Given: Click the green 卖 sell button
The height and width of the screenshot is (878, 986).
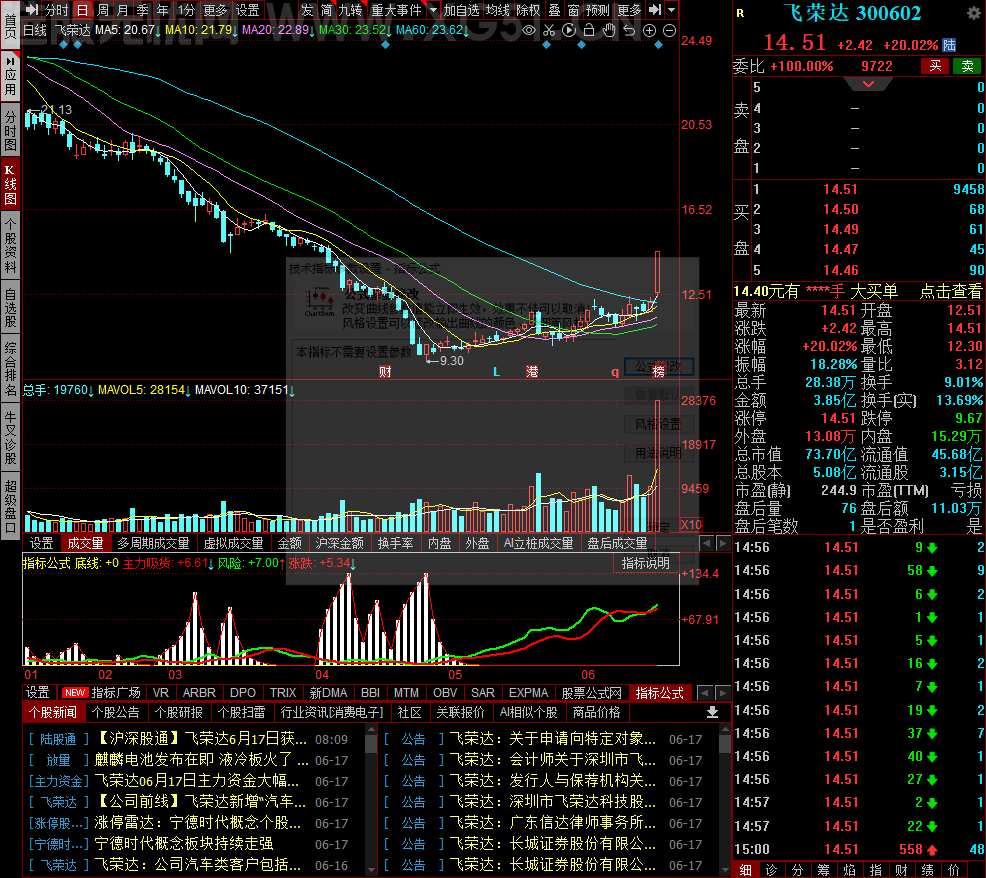Looking at the screenshot, I should click(x=967, y=66).
